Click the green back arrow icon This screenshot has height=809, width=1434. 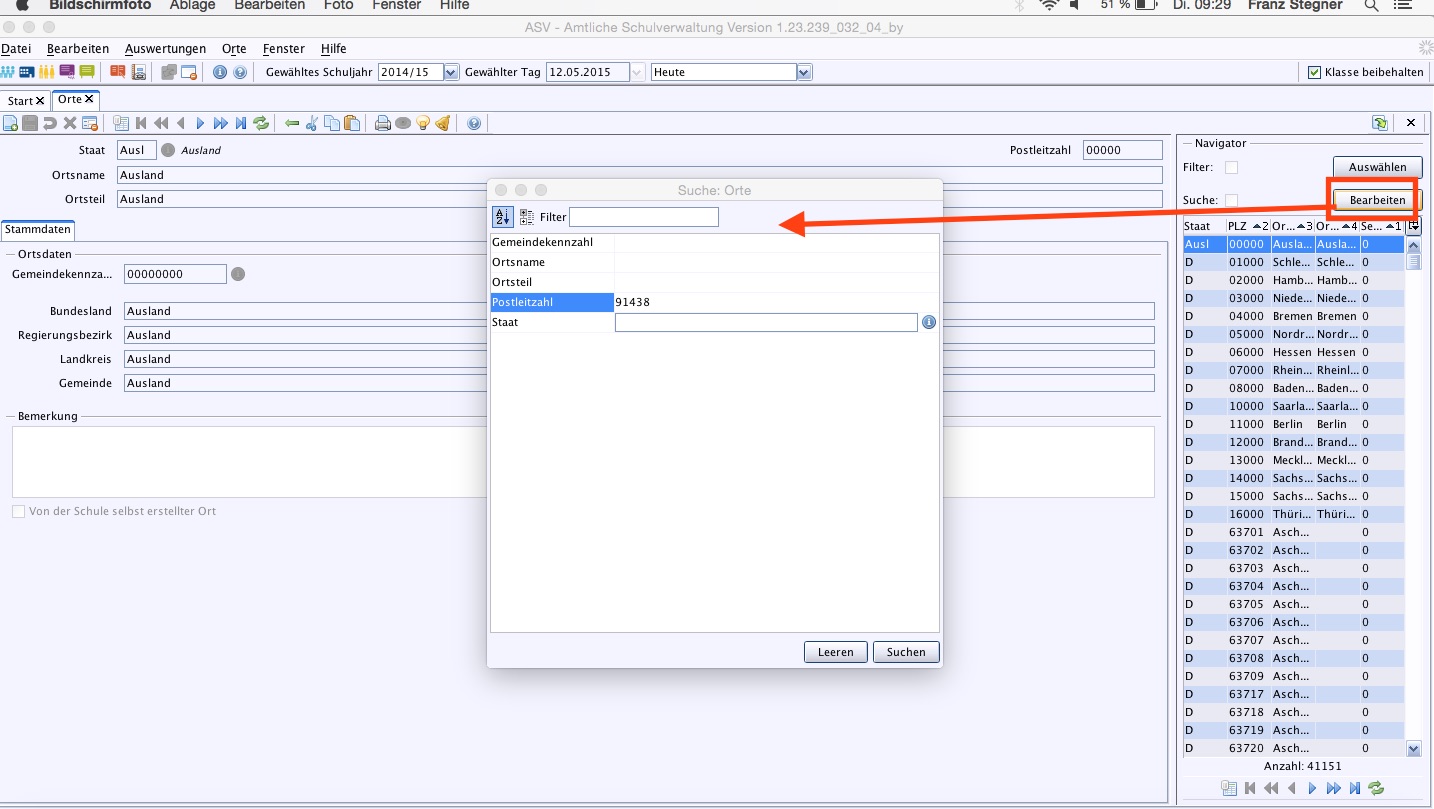(x=292, y=123)
